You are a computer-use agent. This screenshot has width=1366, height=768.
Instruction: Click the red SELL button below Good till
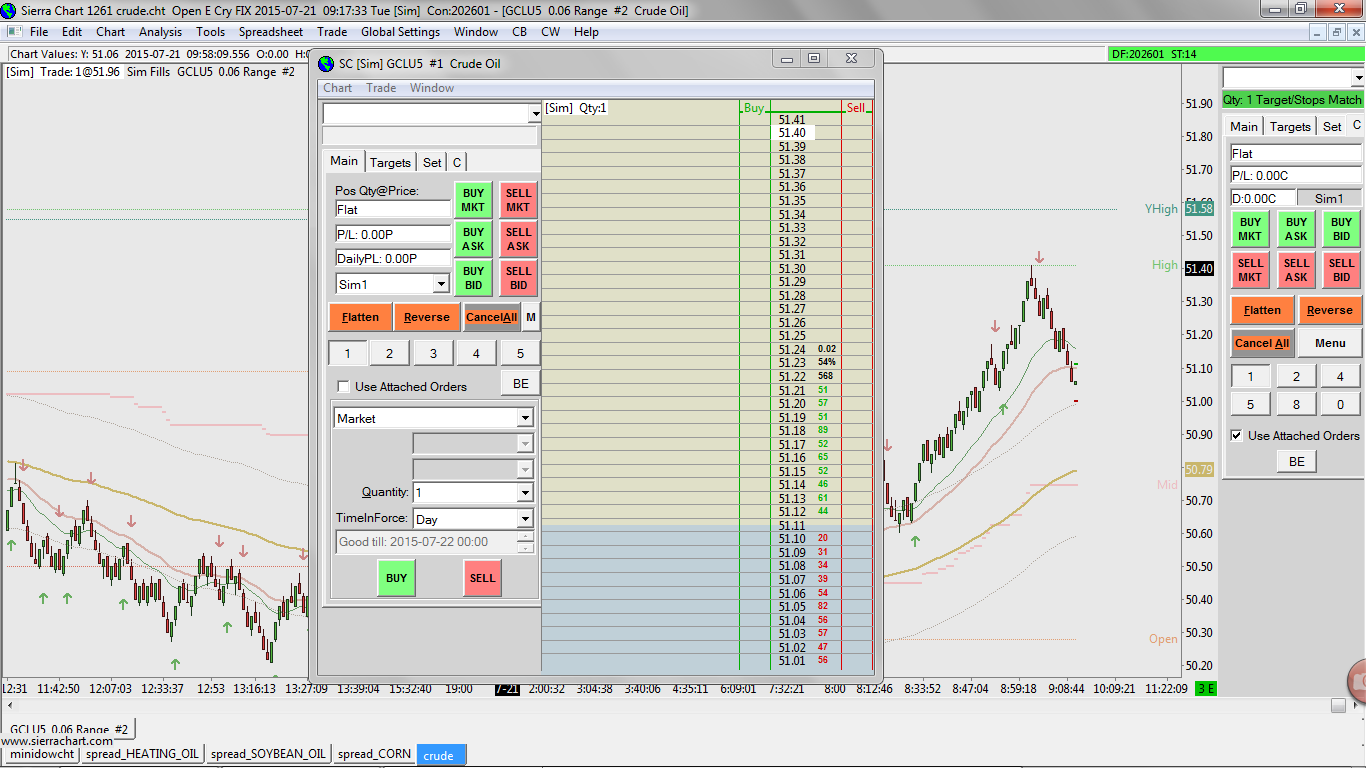pyautogui.click(x=483, y=578)
